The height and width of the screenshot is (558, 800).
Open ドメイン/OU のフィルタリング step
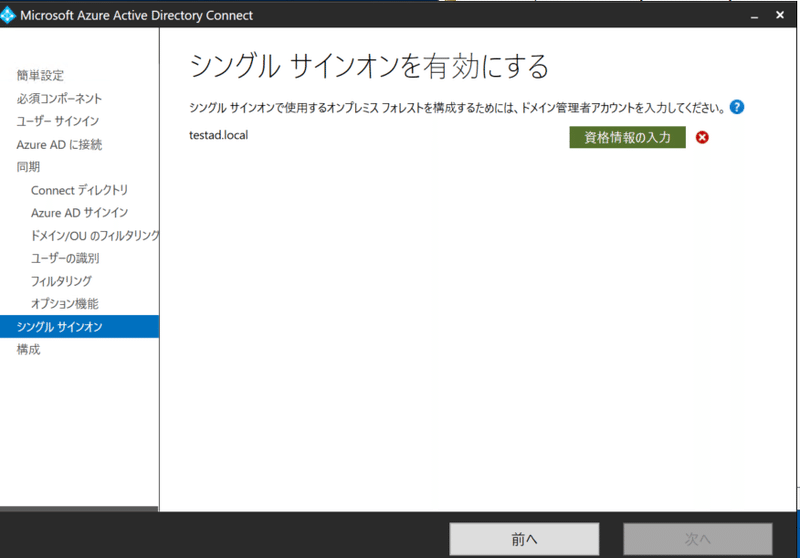coord(95,235)
